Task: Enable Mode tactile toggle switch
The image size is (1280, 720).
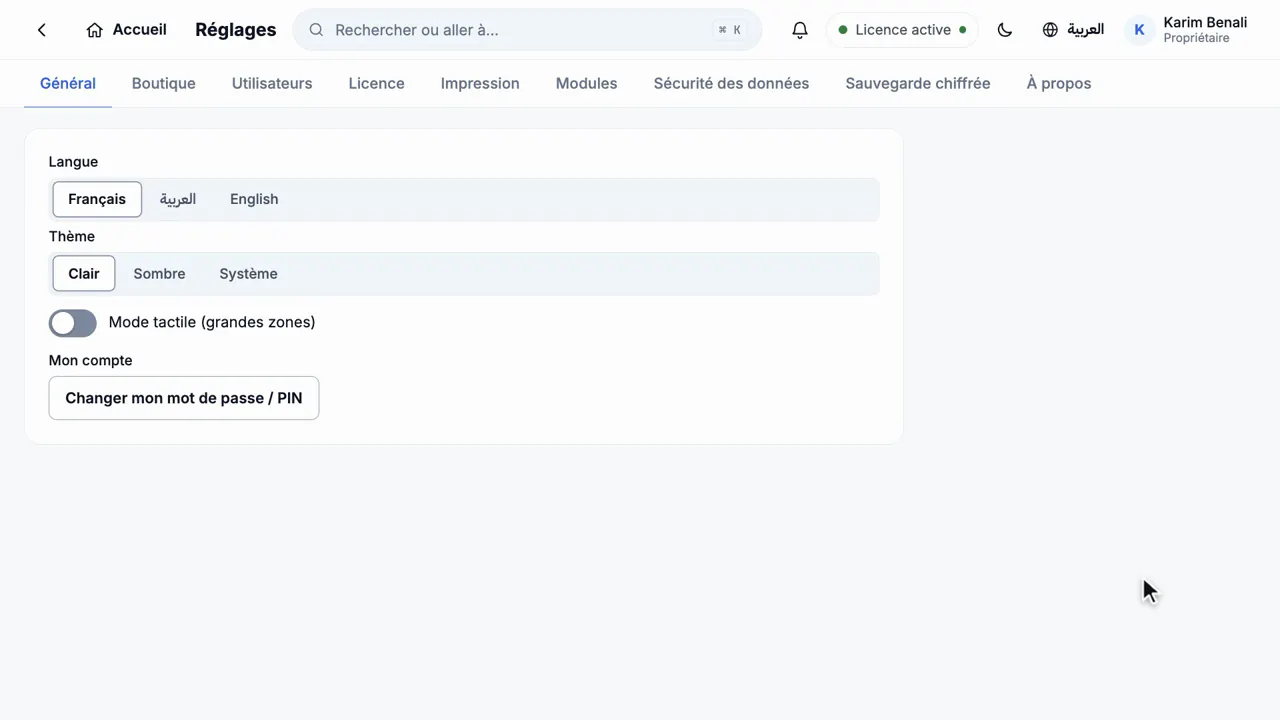Action: 73,323
